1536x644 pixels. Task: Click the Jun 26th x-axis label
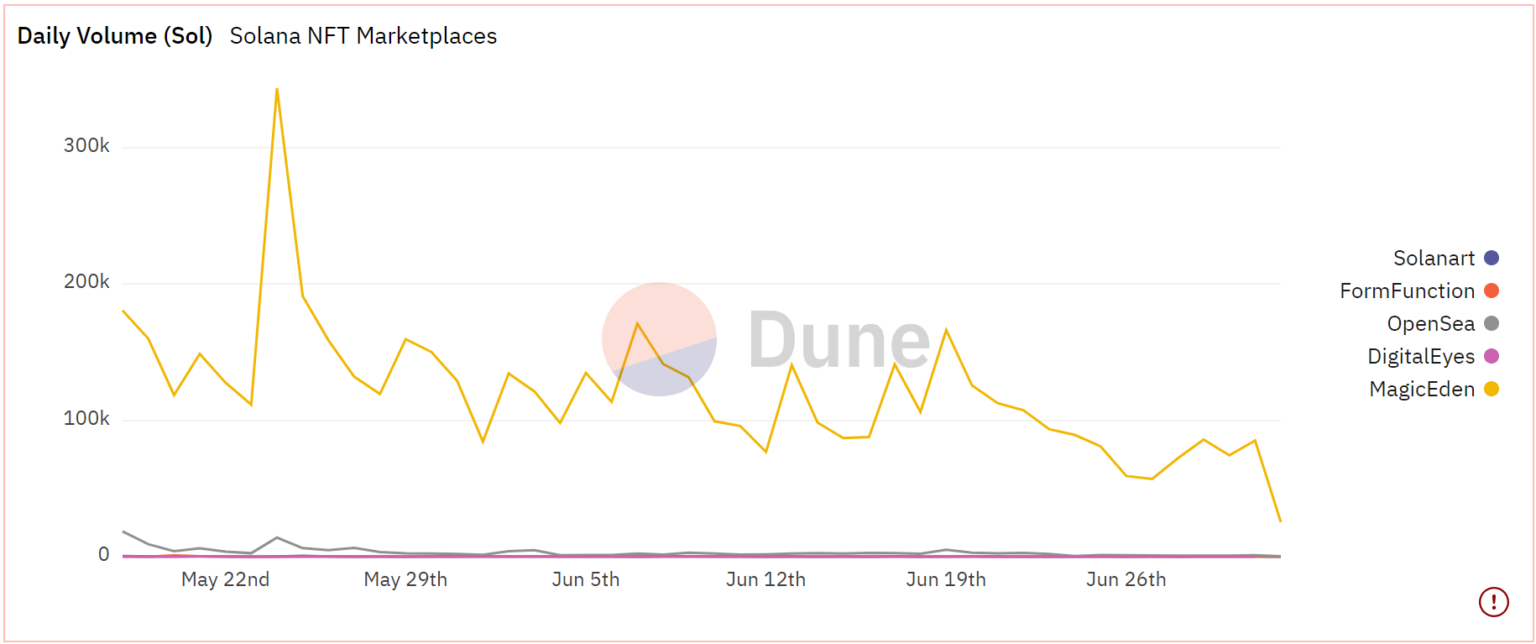1126,579
